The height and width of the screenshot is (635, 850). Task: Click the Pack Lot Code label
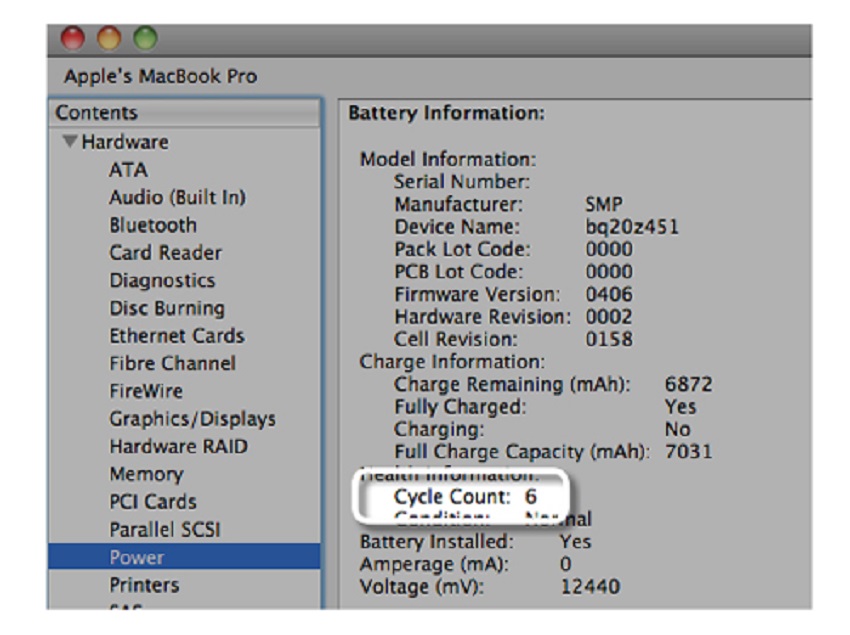[x=462, y=249]
